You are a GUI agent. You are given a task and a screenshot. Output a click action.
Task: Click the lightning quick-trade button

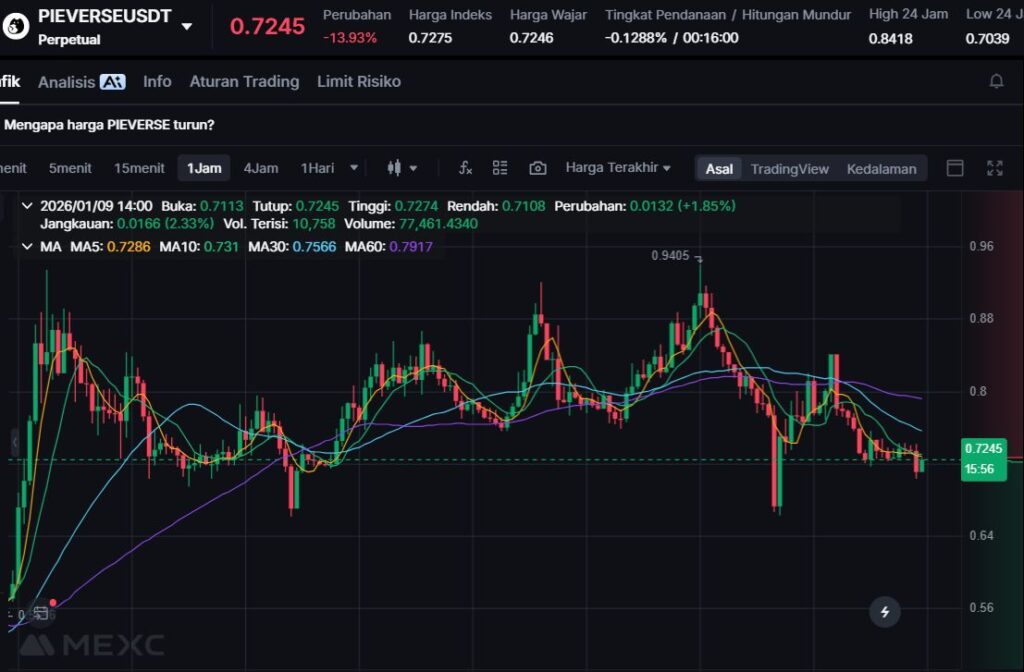coord(884,611)
